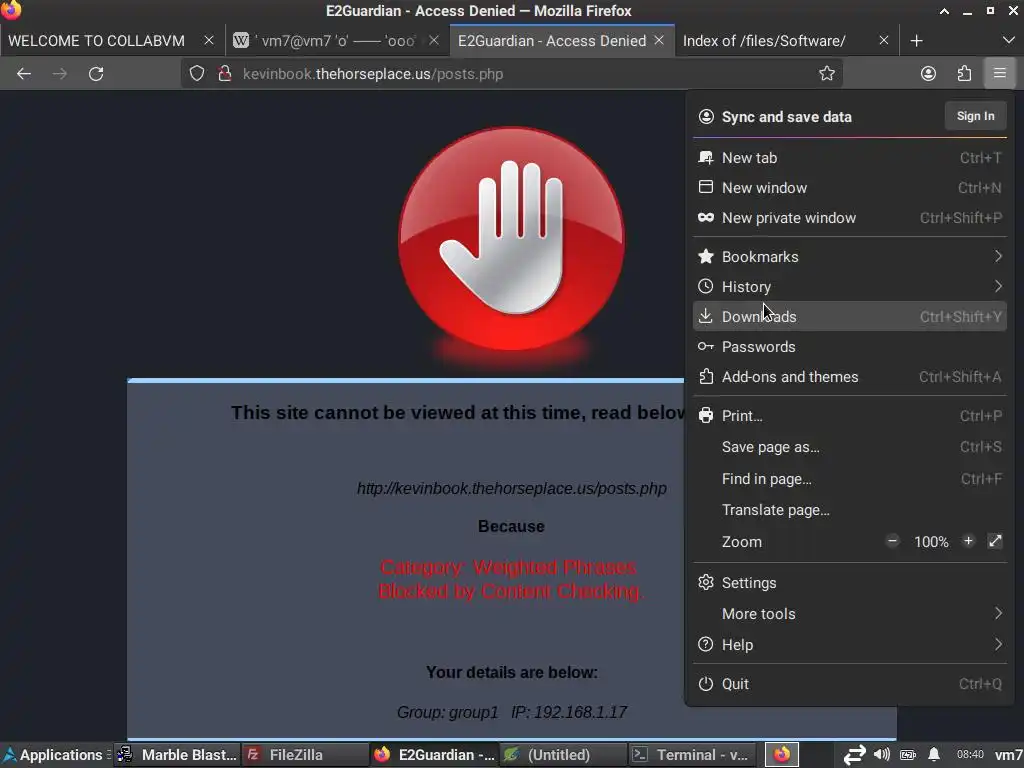Viewport: 1024px width, 768px height.
Task: Open tracking protection shield icon
Action: coord(197,74)
